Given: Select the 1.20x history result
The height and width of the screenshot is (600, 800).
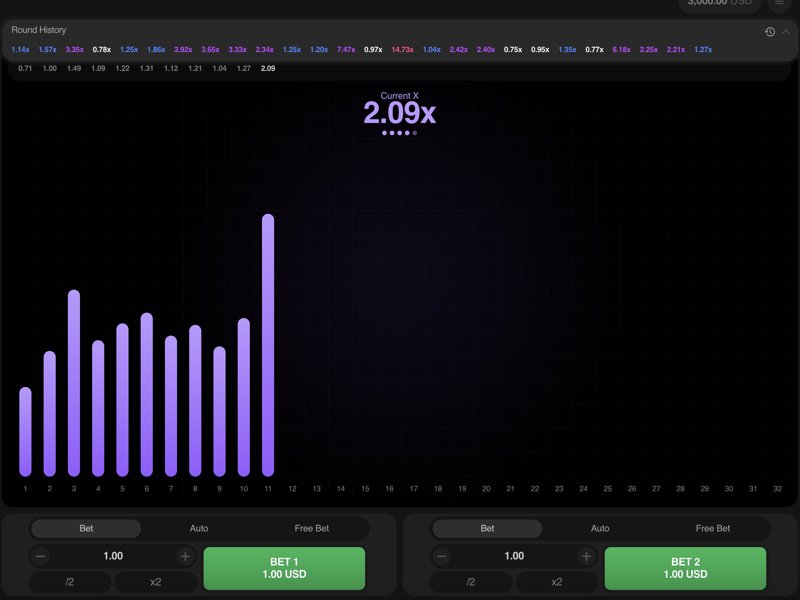Looking at the screenshot, I should (x=319, y=49).
